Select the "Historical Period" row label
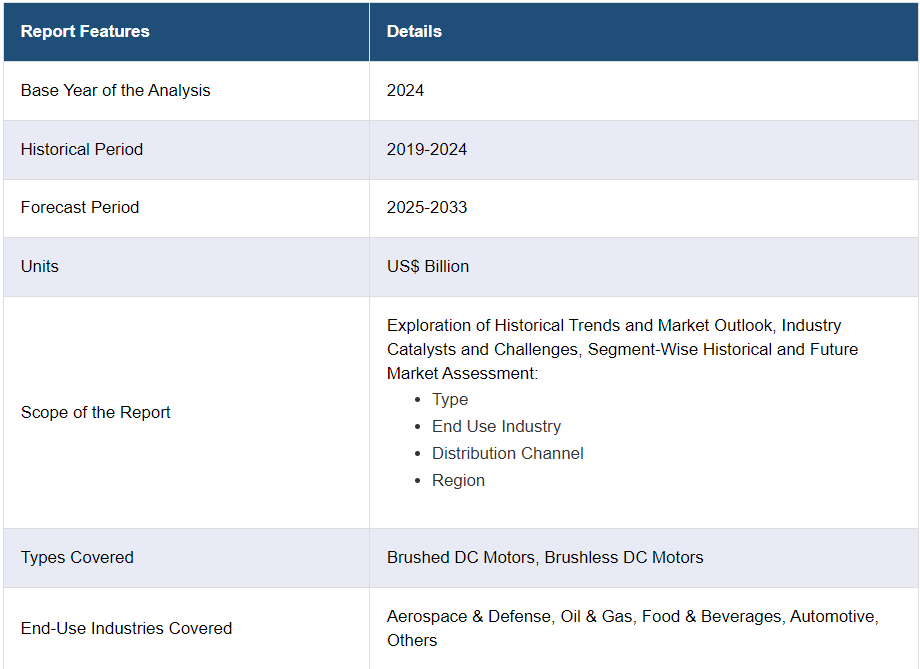This screenshot has width=920, height=669. point(82,149)
